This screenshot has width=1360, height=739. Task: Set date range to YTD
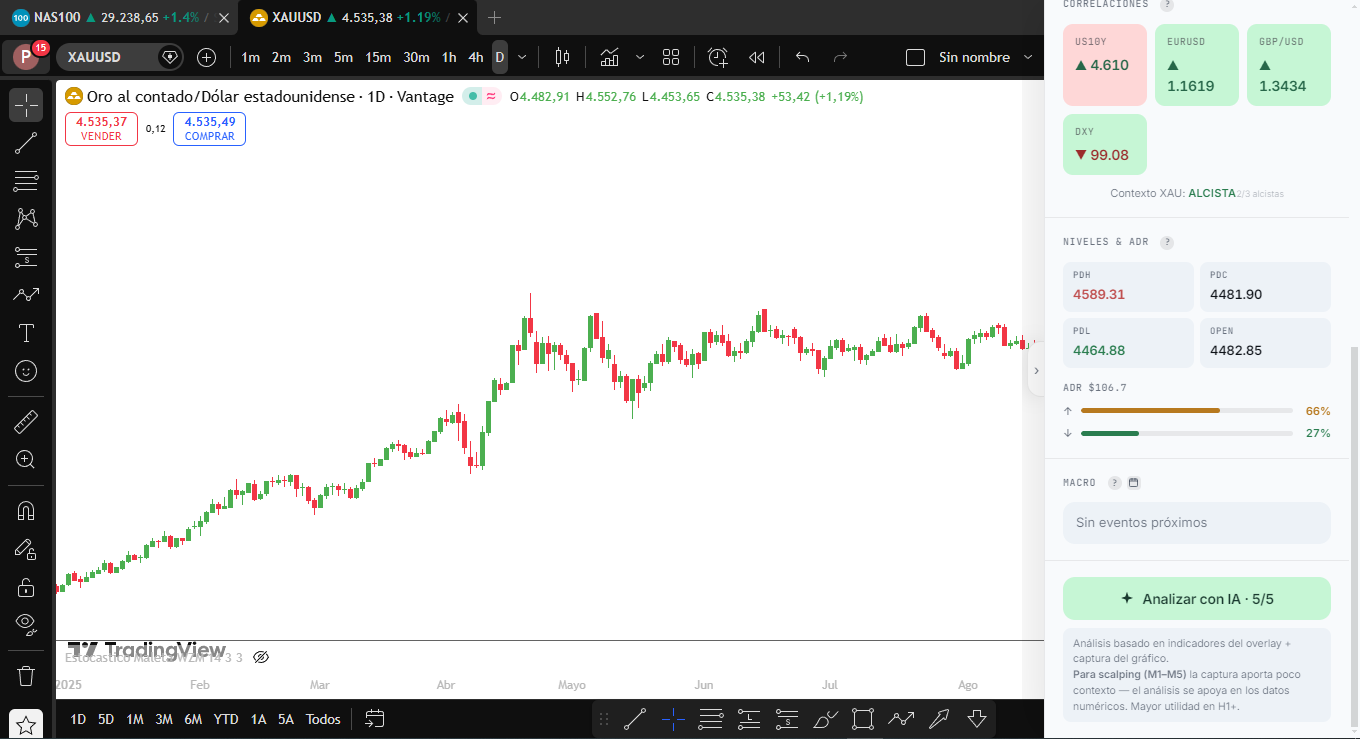(226, 719)
